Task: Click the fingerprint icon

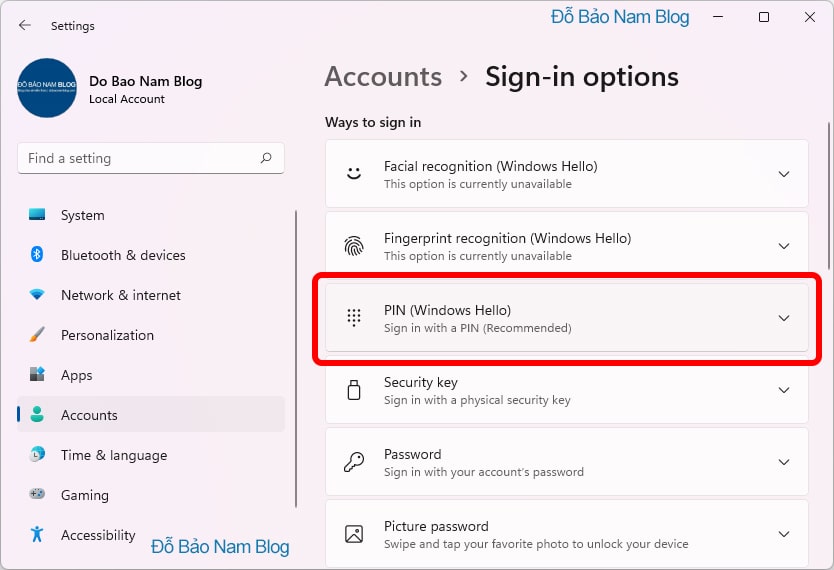Action: (x=354, y=246)
